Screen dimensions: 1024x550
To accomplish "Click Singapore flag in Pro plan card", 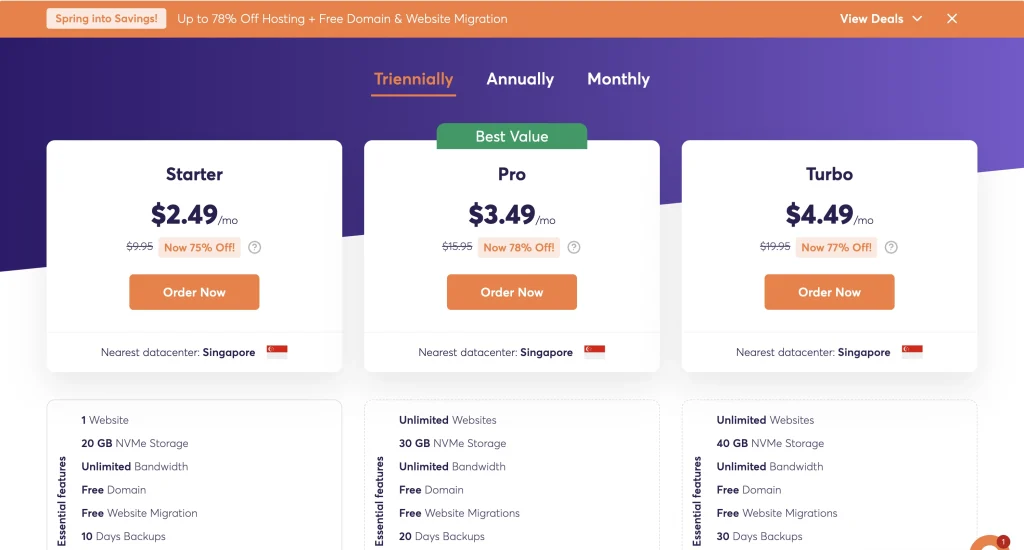I will (x=594, y=351).
